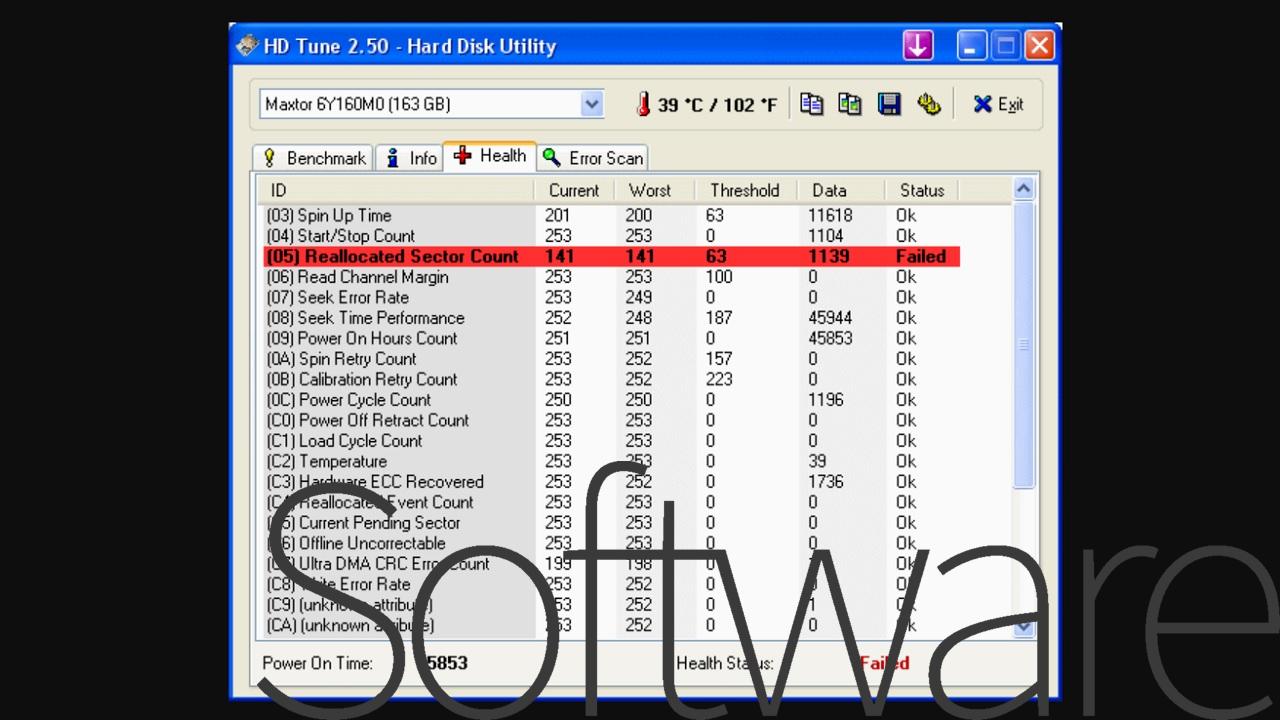Click data value 45853 for Power On Hours
1280x720 pixels.
[x=830, y=338]
